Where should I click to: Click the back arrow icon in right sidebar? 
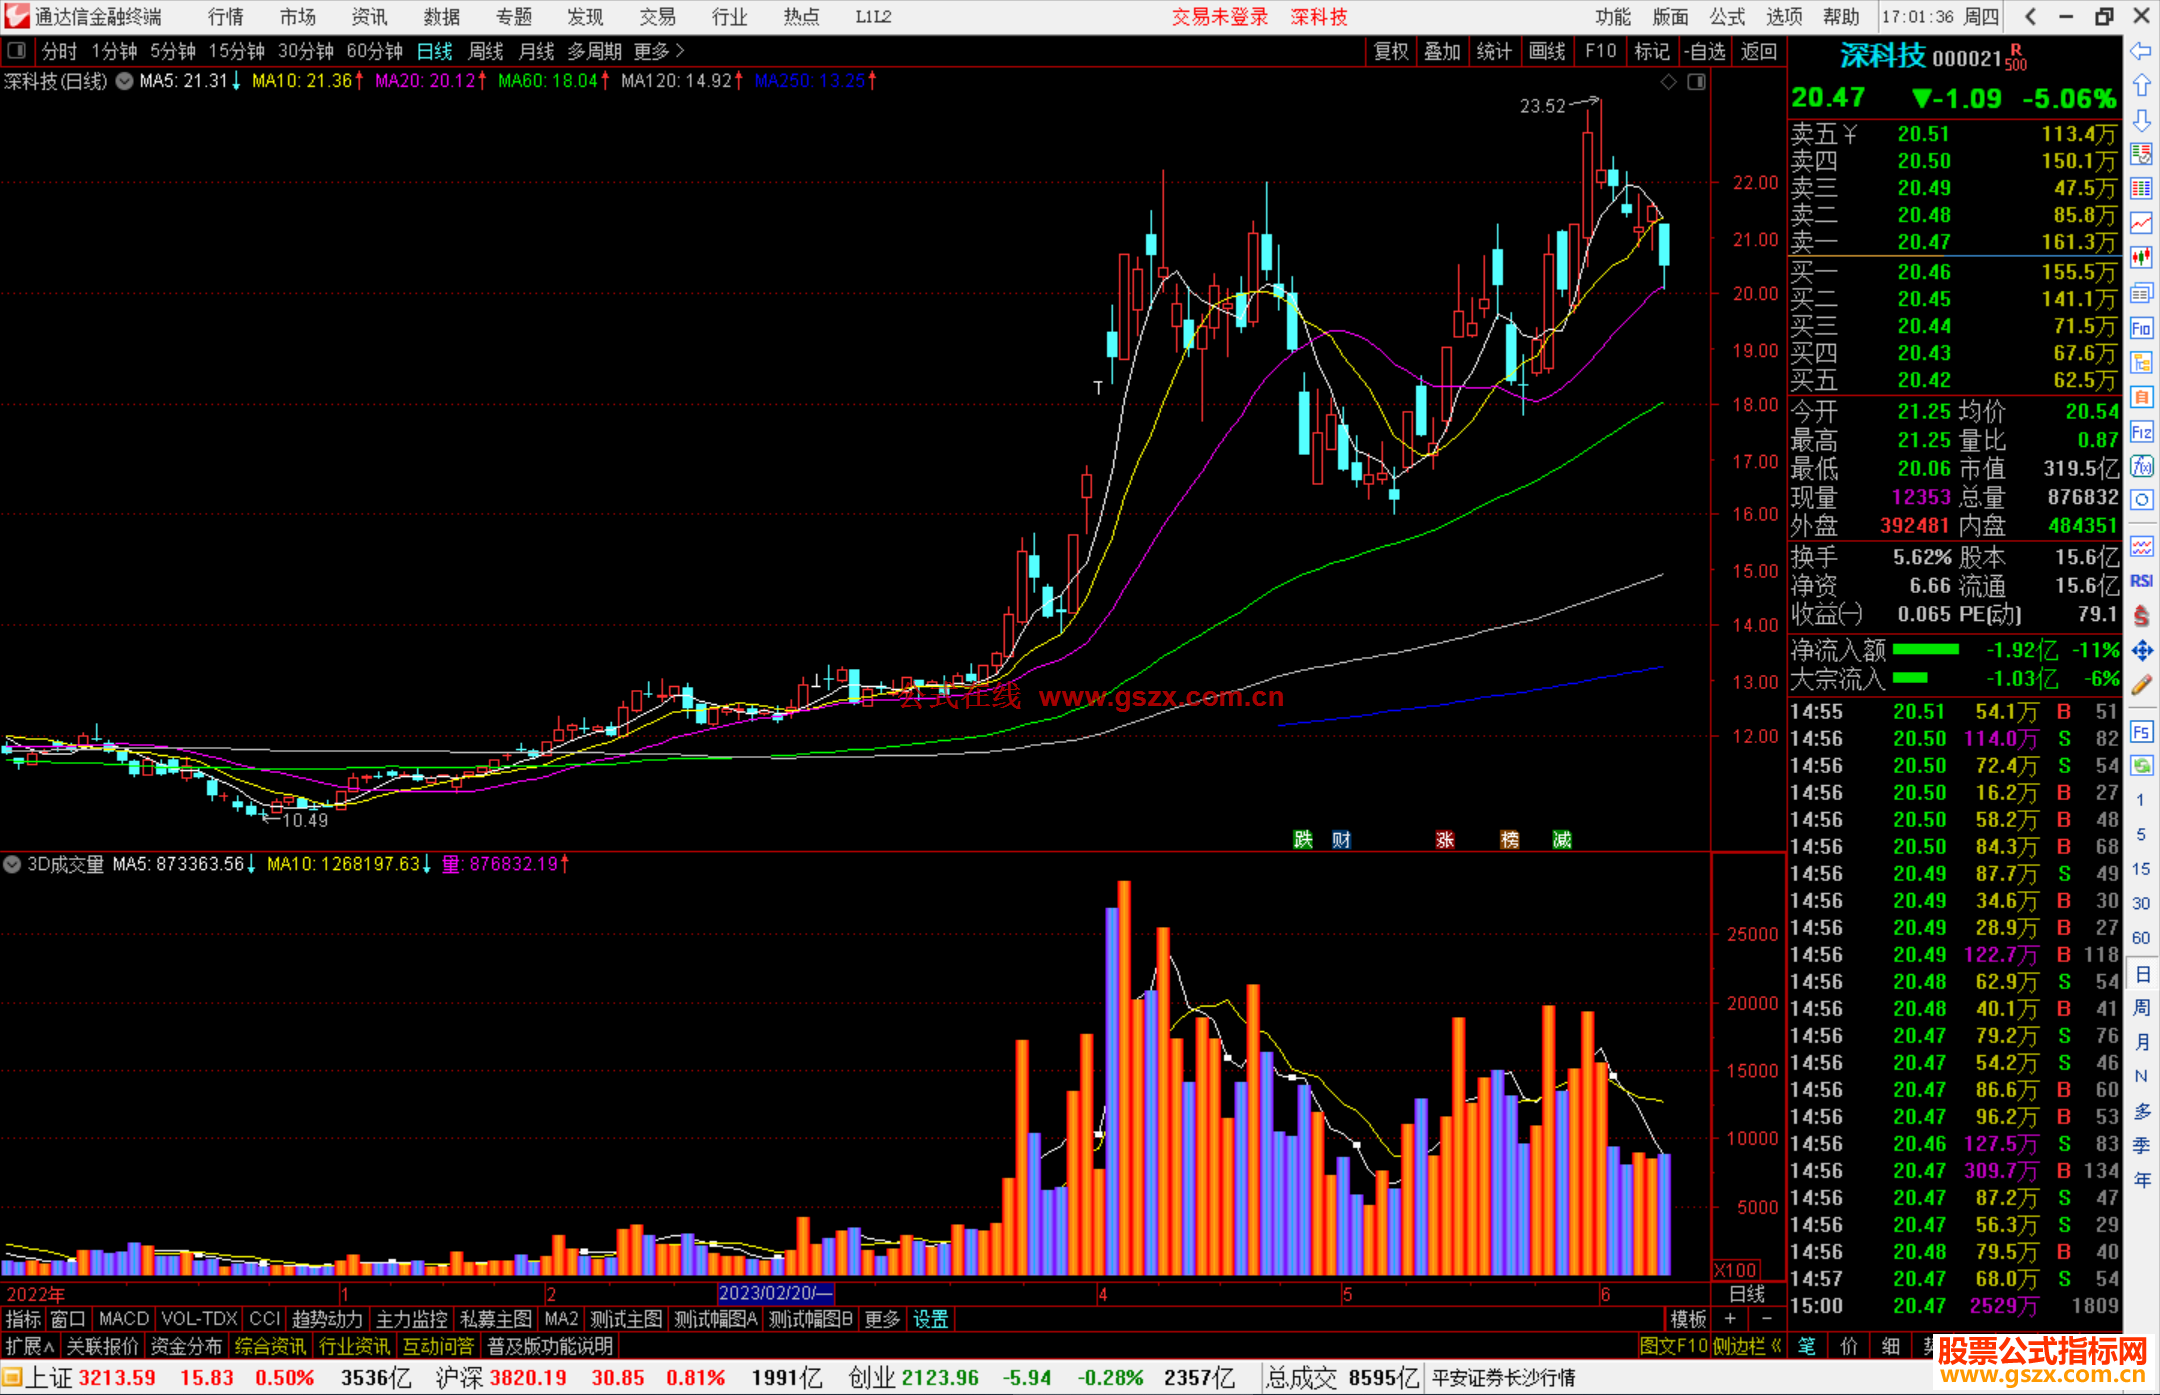pos(2141,51)
